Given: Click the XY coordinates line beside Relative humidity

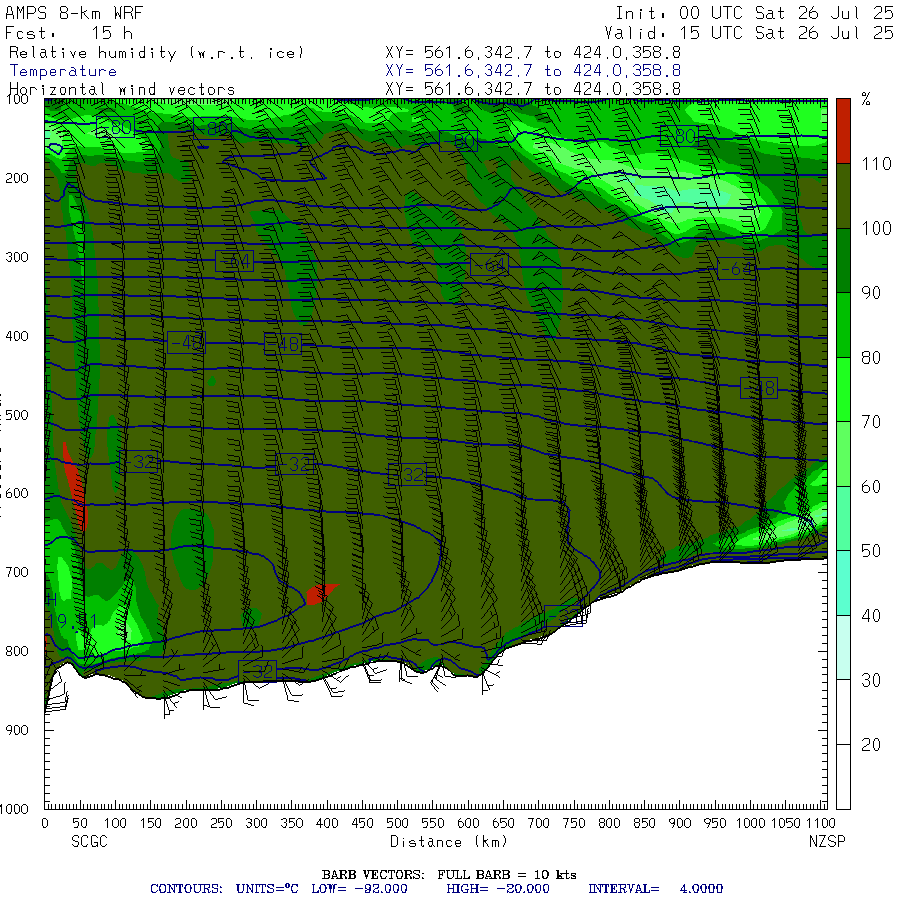Looking at the screenshot, I should [533, 52].
